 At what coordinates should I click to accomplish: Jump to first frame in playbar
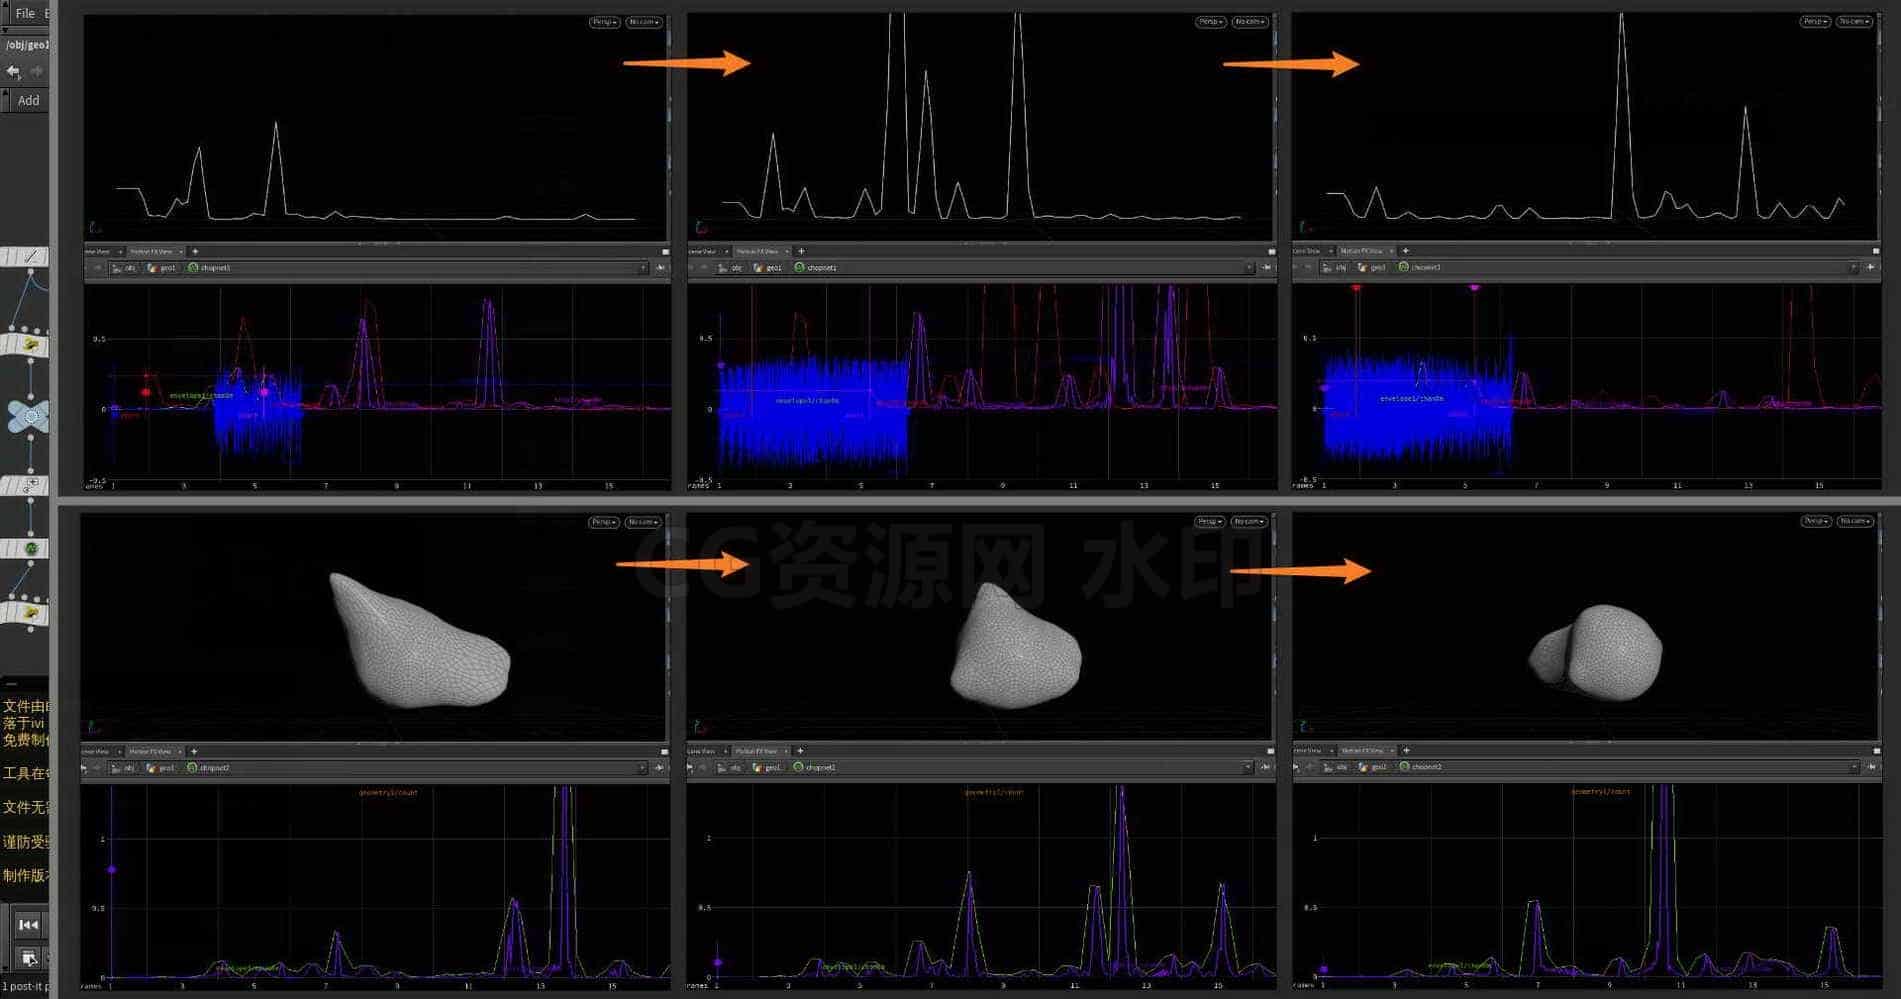(28, 925)
